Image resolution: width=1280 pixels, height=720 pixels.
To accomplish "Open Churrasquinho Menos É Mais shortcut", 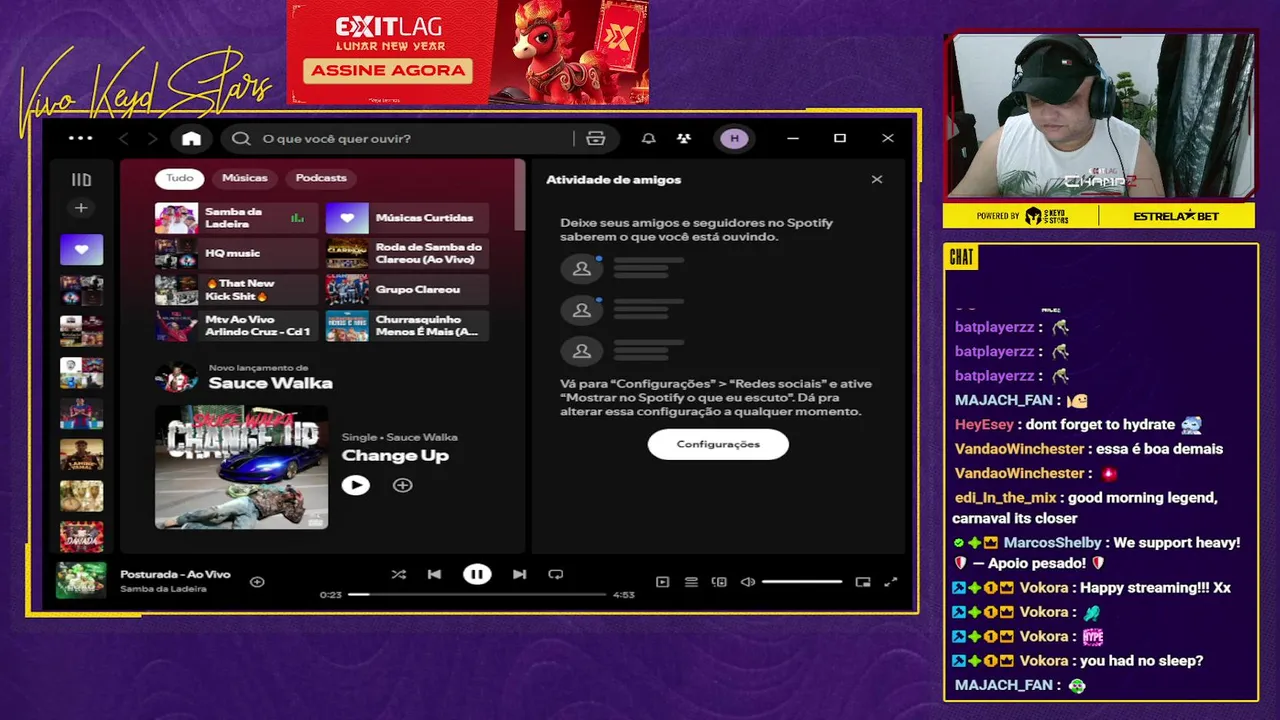I will click(x=407, y=326).
